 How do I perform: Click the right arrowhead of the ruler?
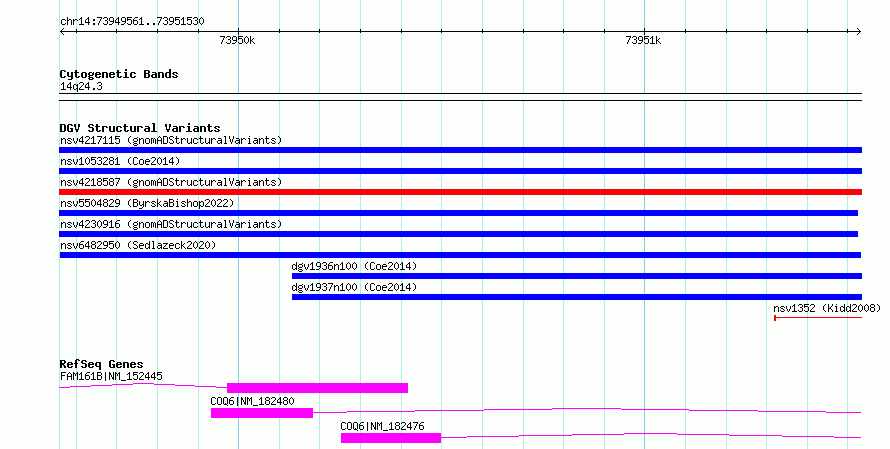(x=859, y=32)
